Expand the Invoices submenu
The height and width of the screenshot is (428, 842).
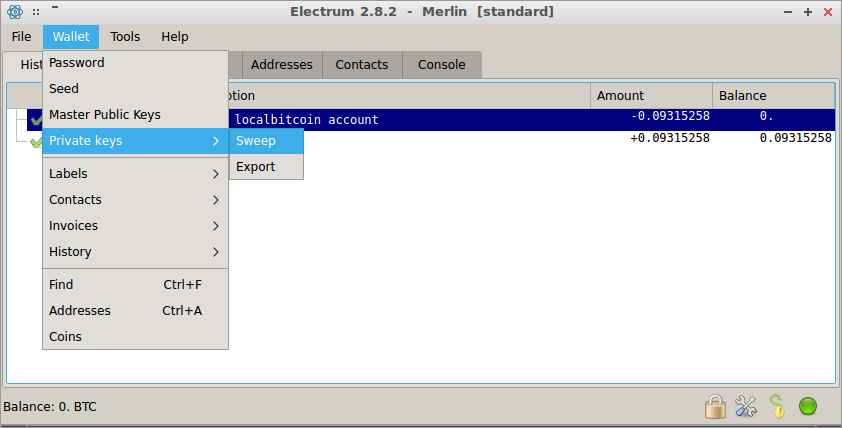click(x=135, y=226)
